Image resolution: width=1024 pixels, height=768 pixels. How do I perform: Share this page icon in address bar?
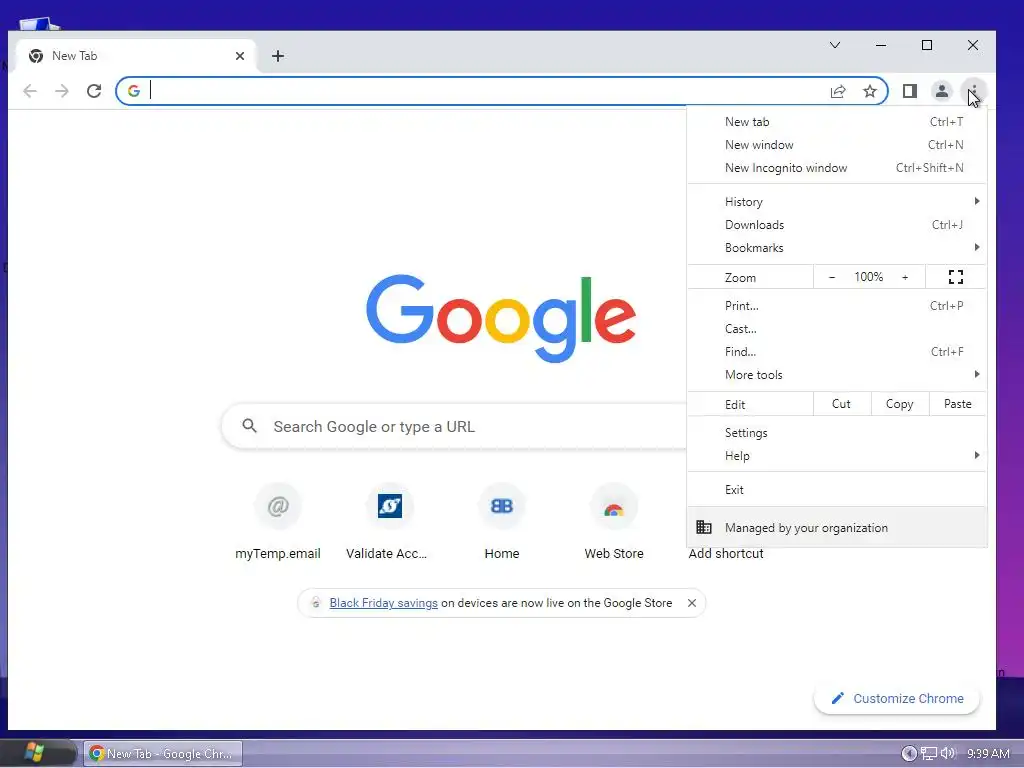(x=838, y=91)
